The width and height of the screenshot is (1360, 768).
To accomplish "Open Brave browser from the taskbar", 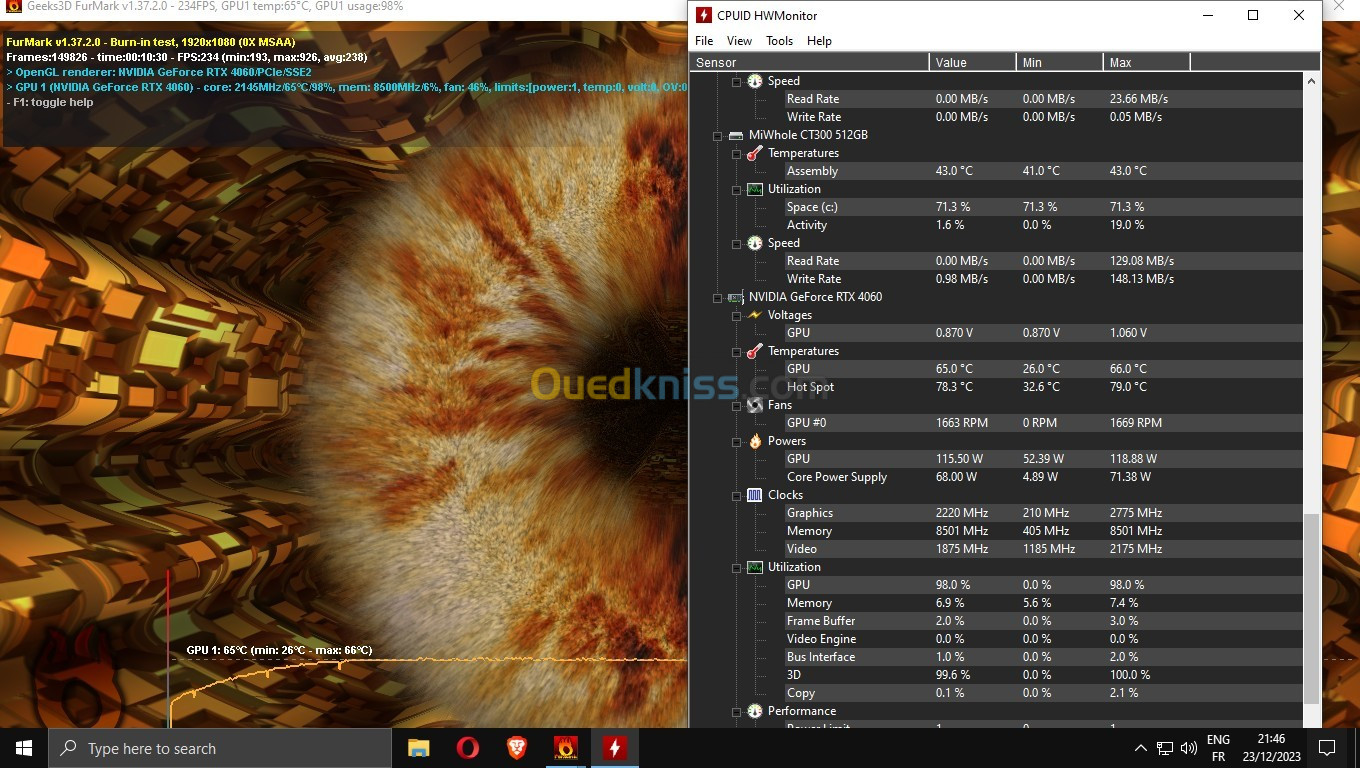I will [x=517, y=748].
